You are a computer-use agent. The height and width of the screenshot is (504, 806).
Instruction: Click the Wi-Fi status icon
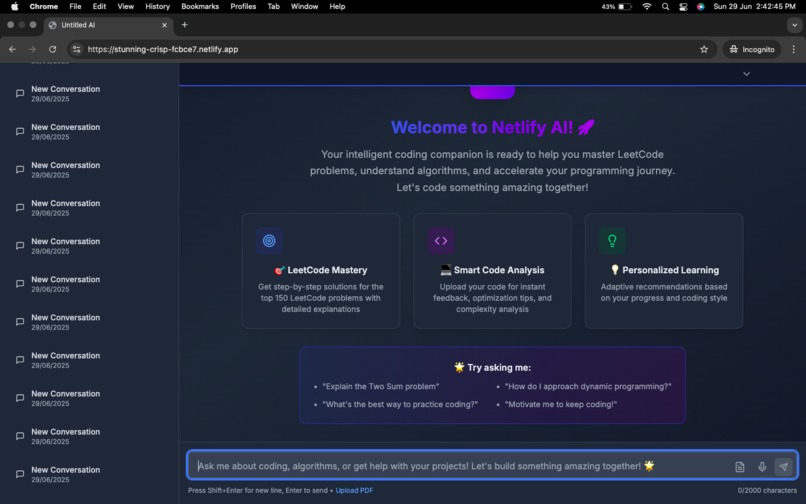click(x=647, y=6)
